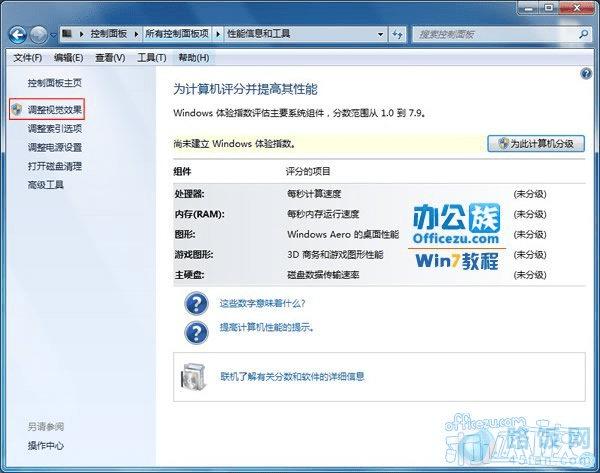The width and height of the screenshot is (600, 473).
Task: Click the shield icon beside 调整视觉效果
Action: tap(17, 109)
